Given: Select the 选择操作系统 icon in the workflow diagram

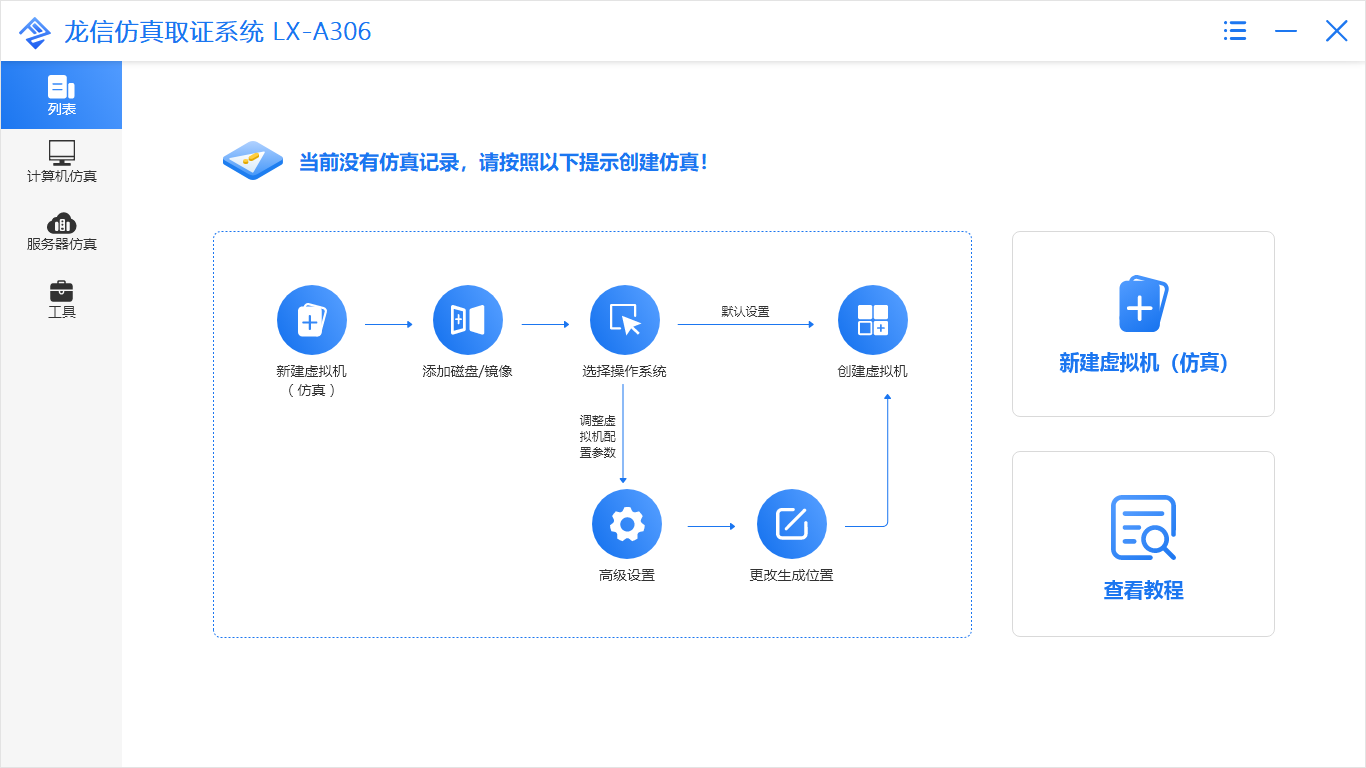Looking at the screenshot, I should [625, 319].
